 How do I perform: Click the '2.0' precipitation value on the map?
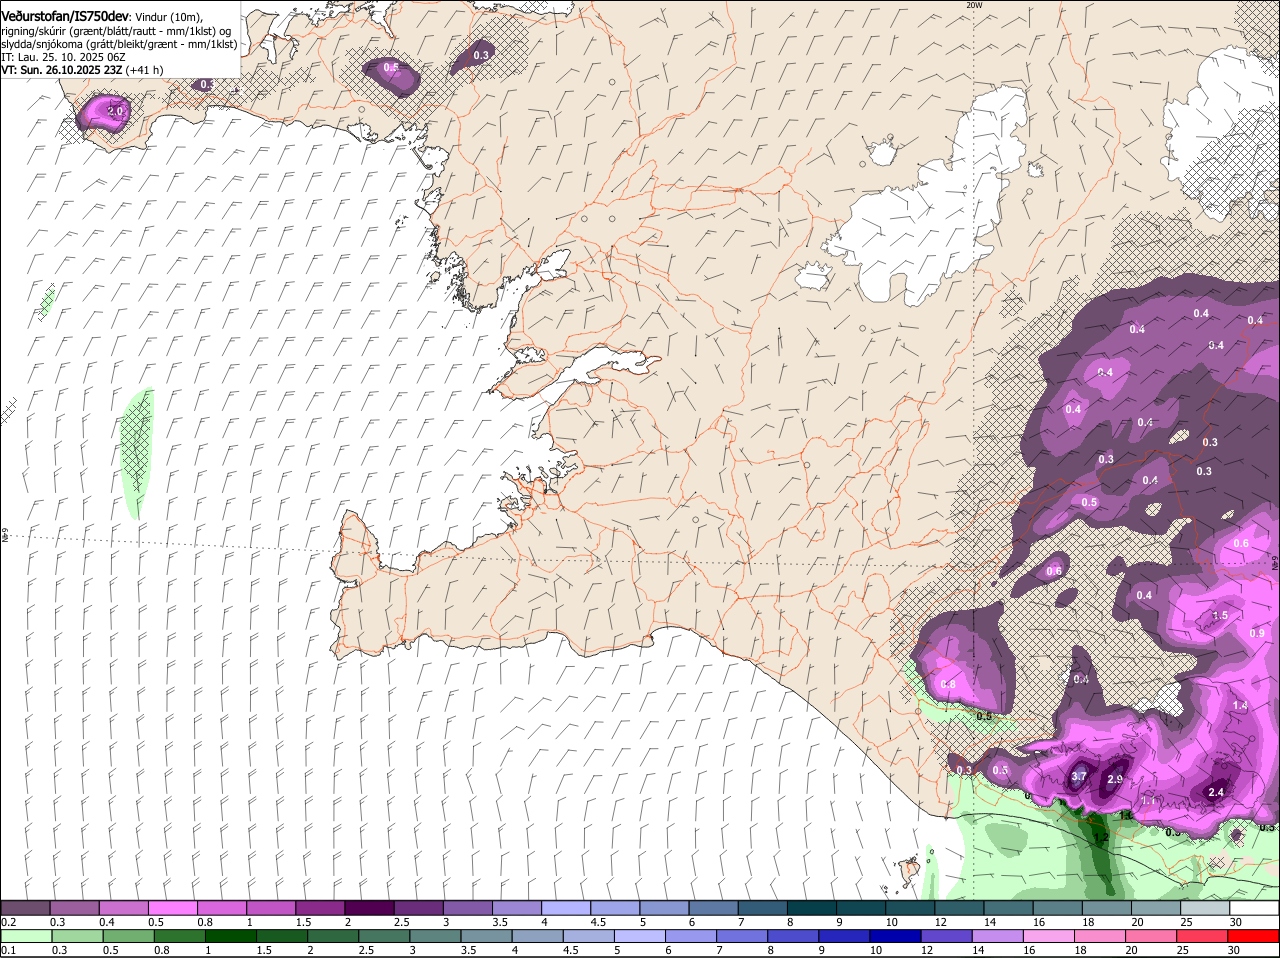(115, 112)
